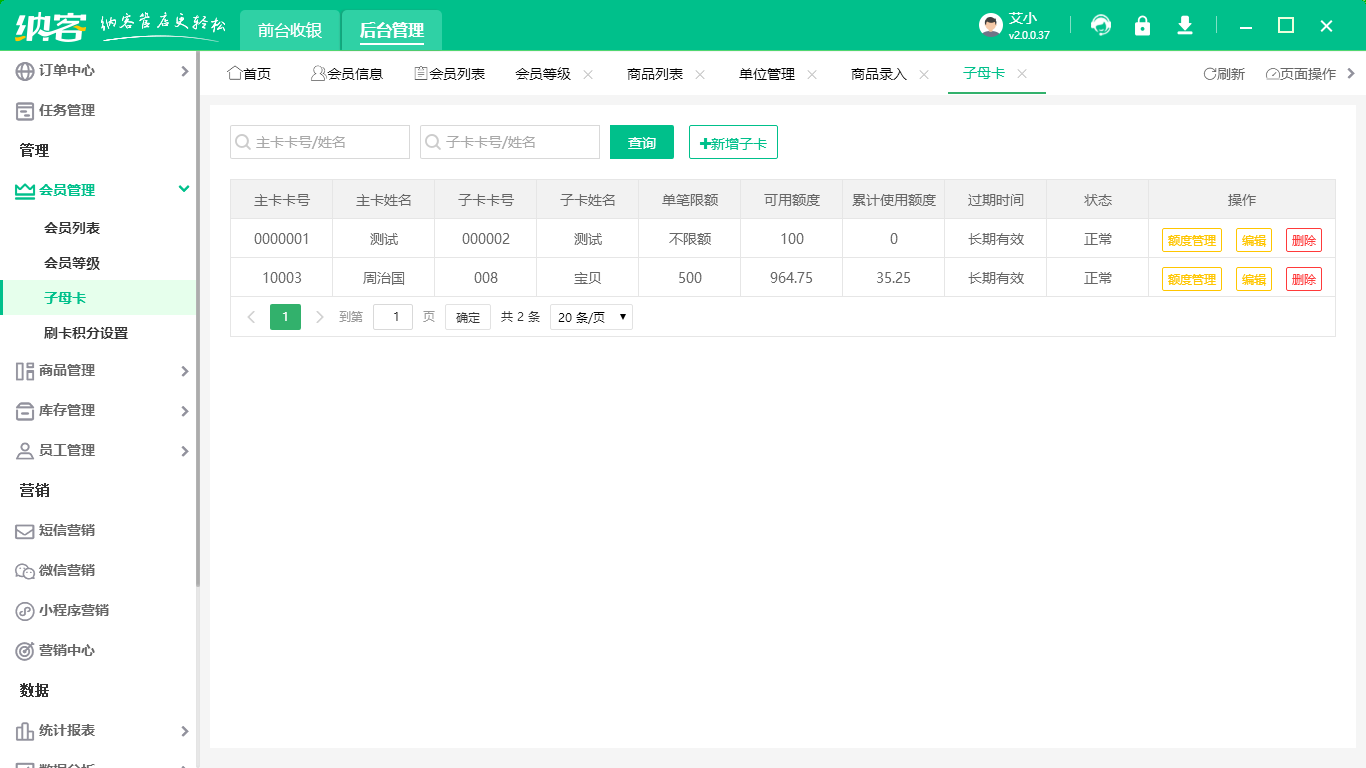Click the 小程序营销 mini-program marketing icon
The height and width of the screenshot is (768, 1366).
click(x=24, y=610)
